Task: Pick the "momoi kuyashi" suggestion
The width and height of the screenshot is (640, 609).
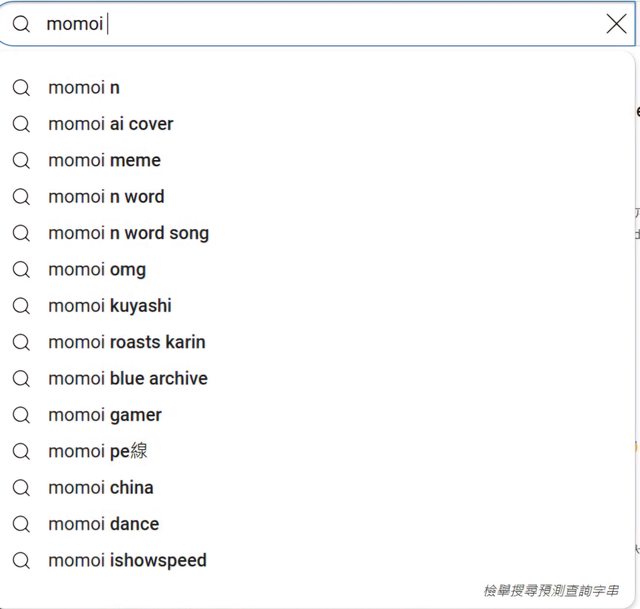Action: pyautogui.click(x=317, y=306)
